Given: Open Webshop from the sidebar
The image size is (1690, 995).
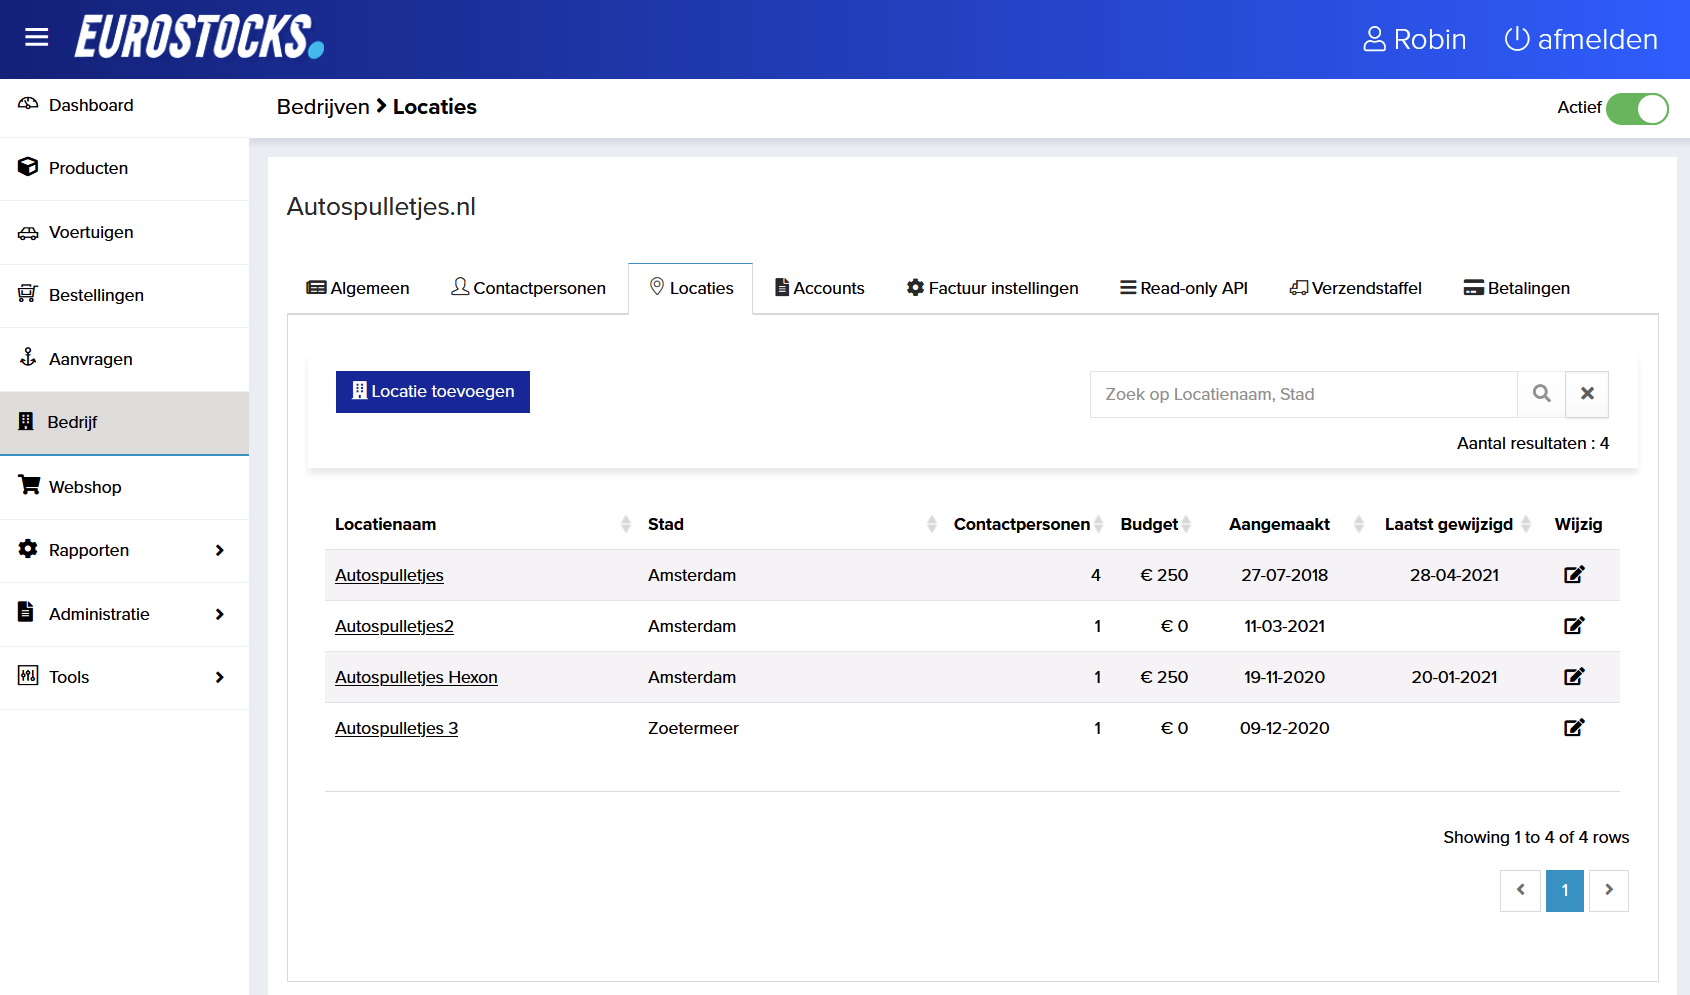Looking at the screenshot, I should 85,487.
